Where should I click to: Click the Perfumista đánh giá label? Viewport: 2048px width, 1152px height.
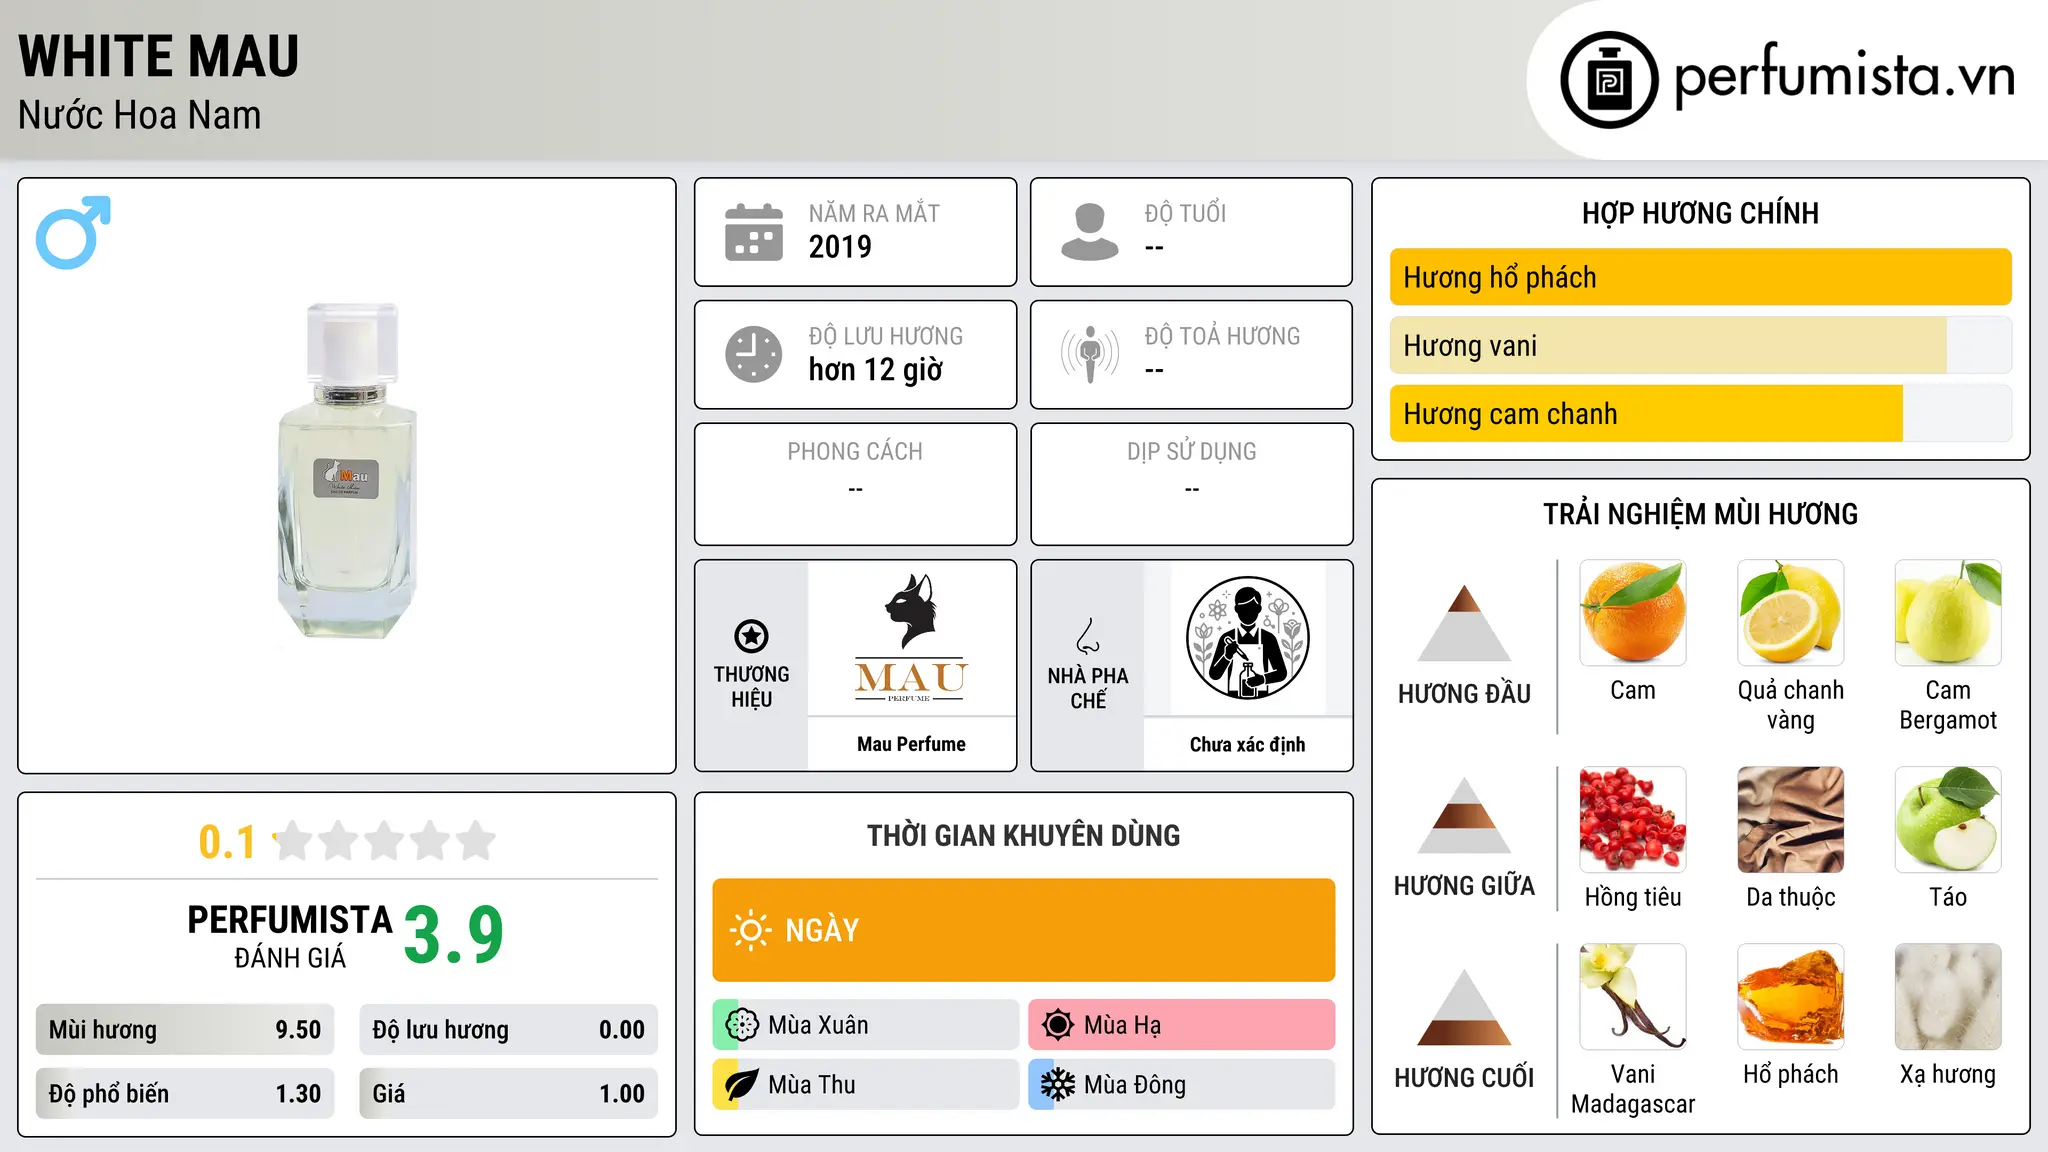290,936
